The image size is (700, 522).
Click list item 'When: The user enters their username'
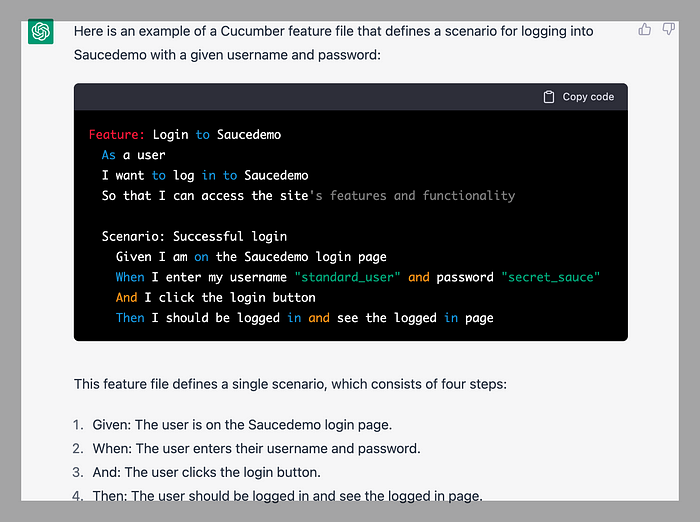point(256,448)
